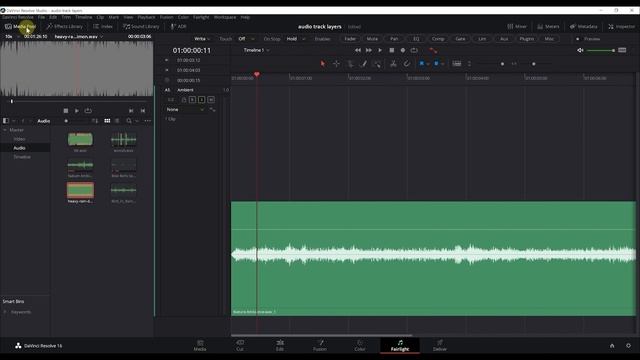Open the Metadata panel
Screen dimensions: 640x360
click(583, 27)
